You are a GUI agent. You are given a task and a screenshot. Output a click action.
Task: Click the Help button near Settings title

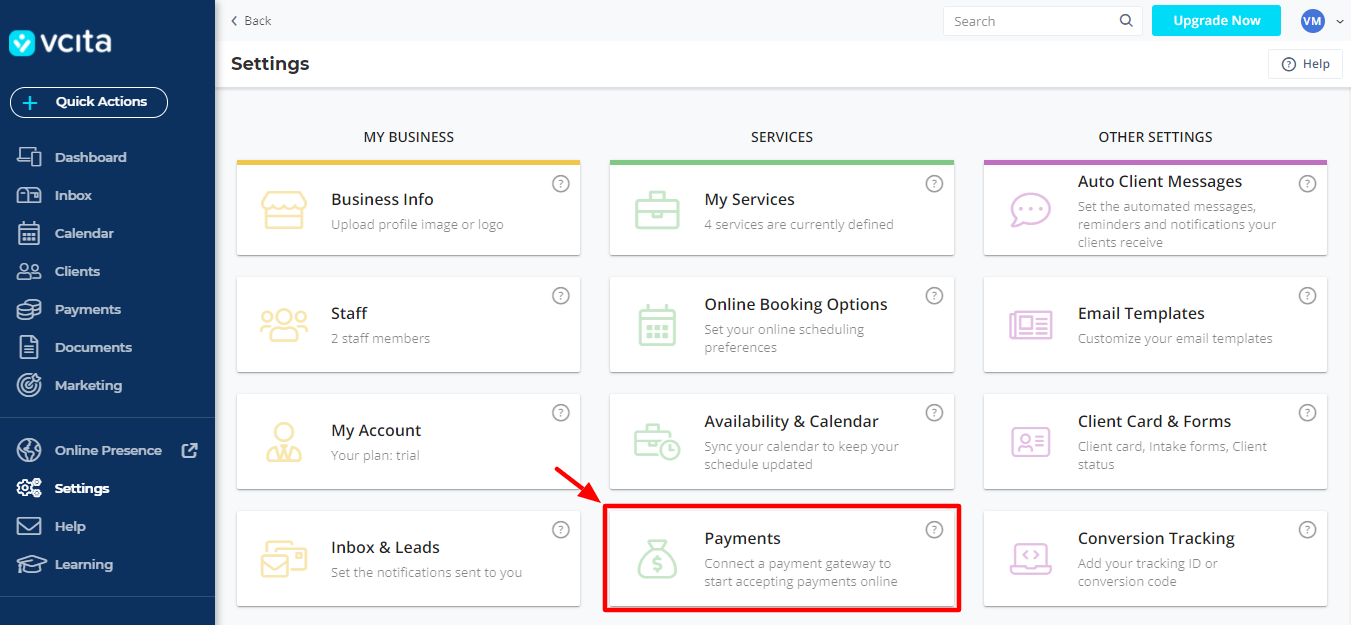click(x=1305, y=64)
